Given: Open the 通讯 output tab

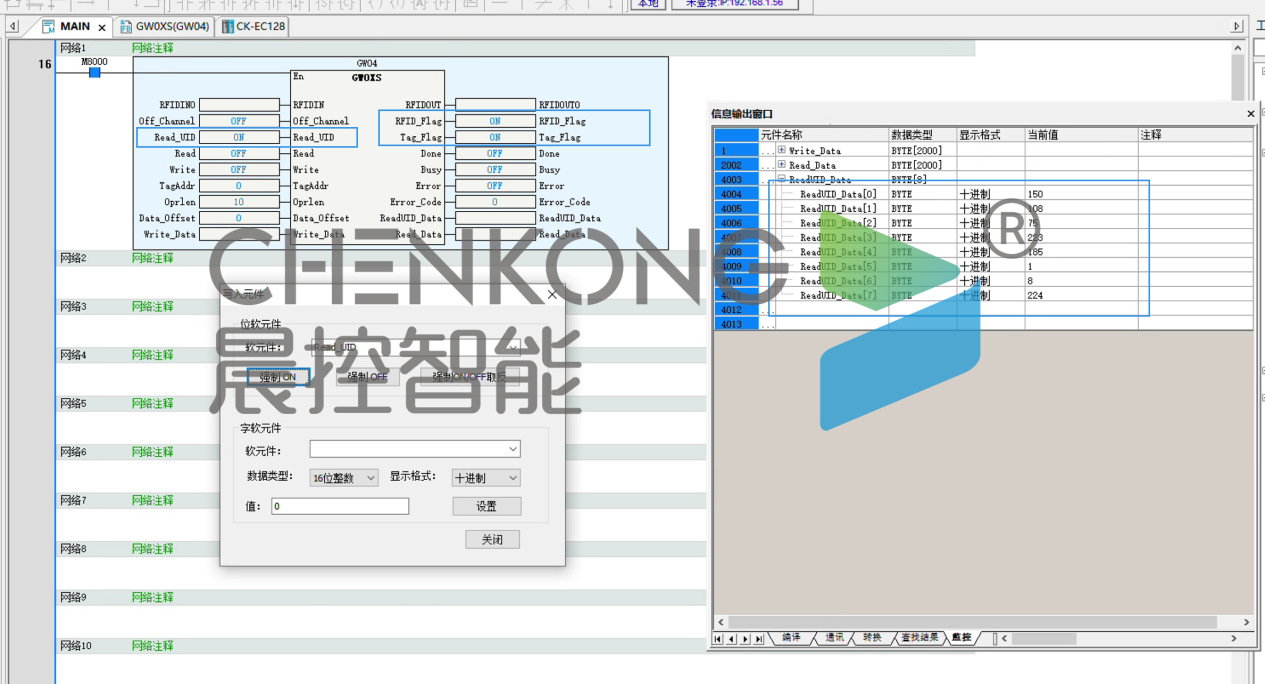Looking at the screenshot, I should pyautogui.click(x=834, y=638).
